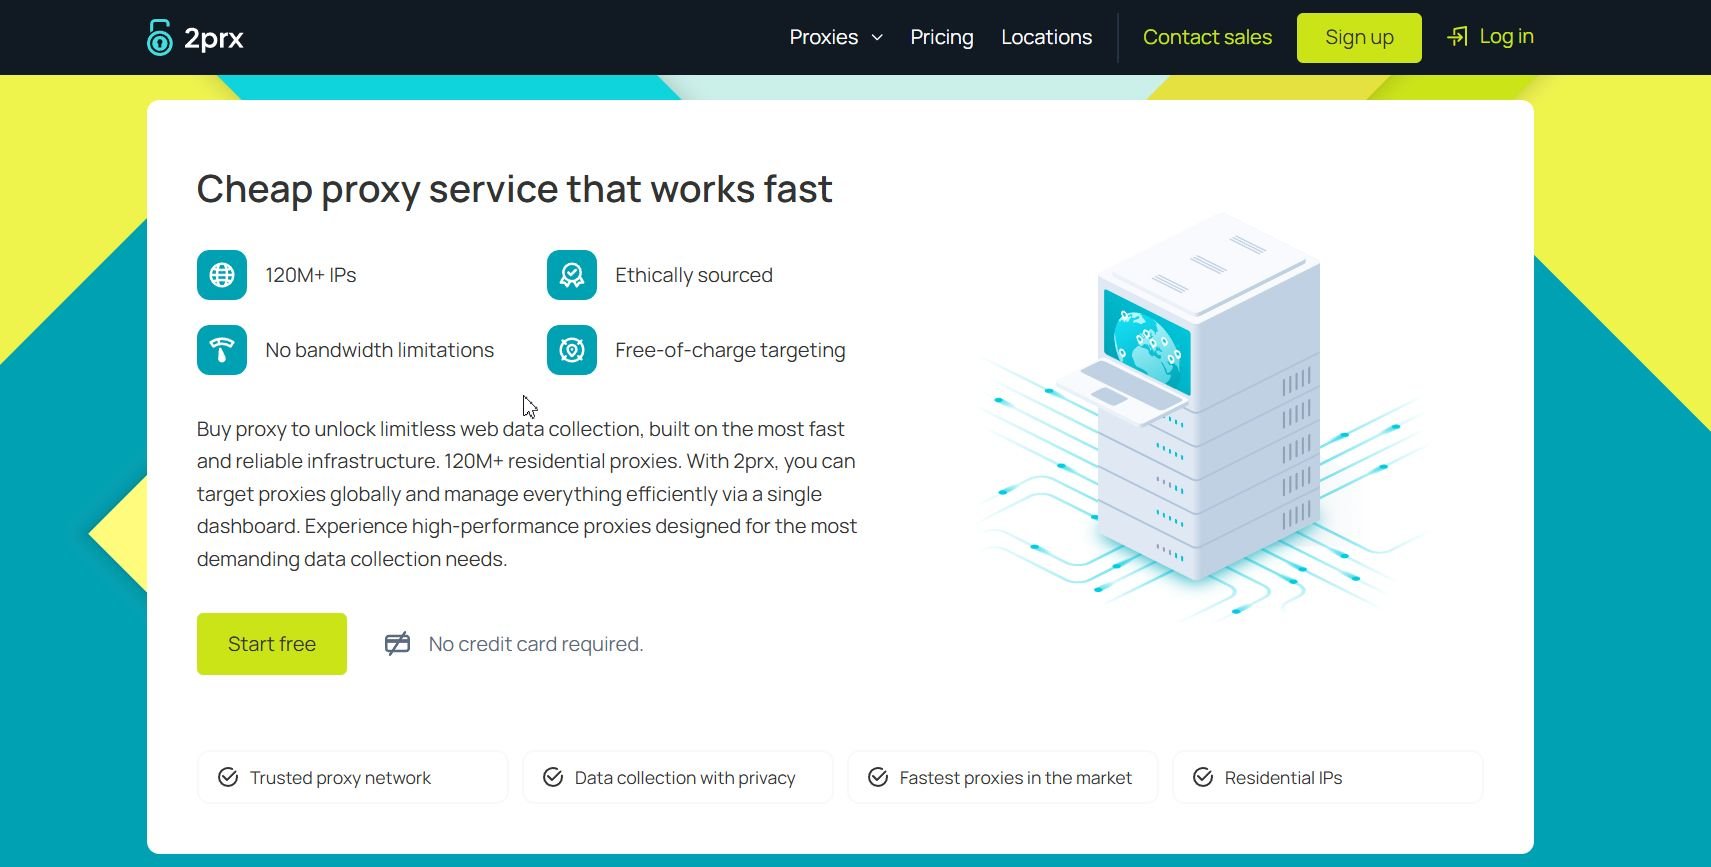Click the Log in arrow icon

click(x=1458, y=37)
